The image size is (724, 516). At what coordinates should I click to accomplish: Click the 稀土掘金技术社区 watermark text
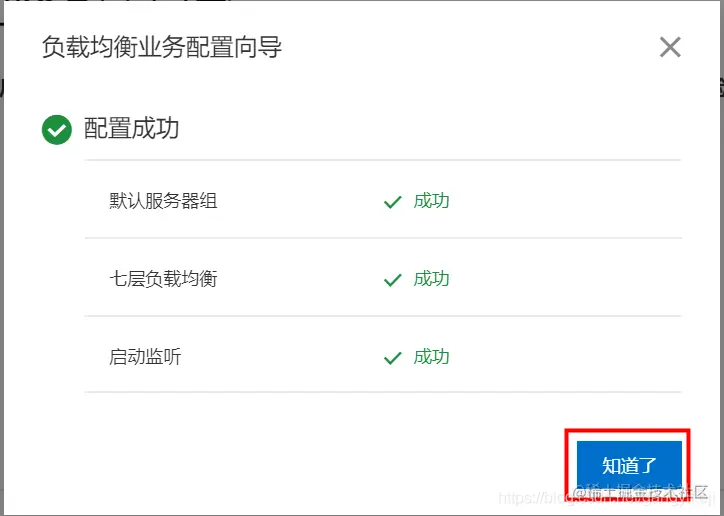tap(642, 494)
